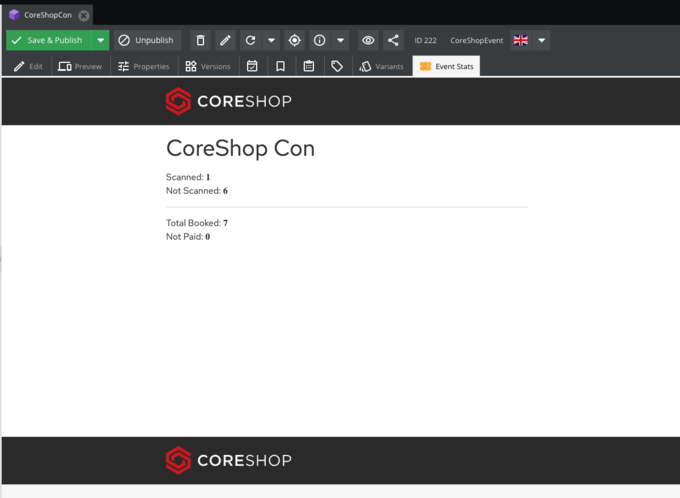
Task: Close the CoreShopCon tab
Action: click(84, 16)
